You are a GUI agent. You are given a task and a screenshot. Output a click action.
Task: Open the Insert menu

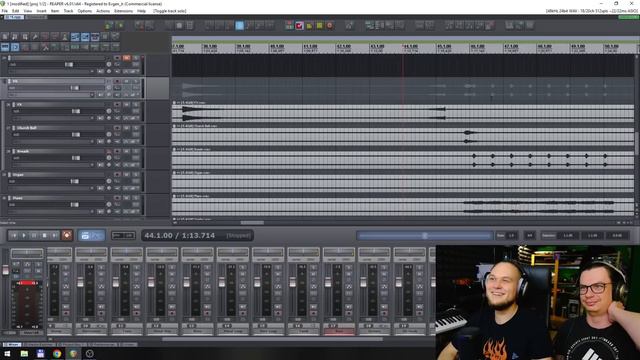pyautogui.click(x=41, y=11)
